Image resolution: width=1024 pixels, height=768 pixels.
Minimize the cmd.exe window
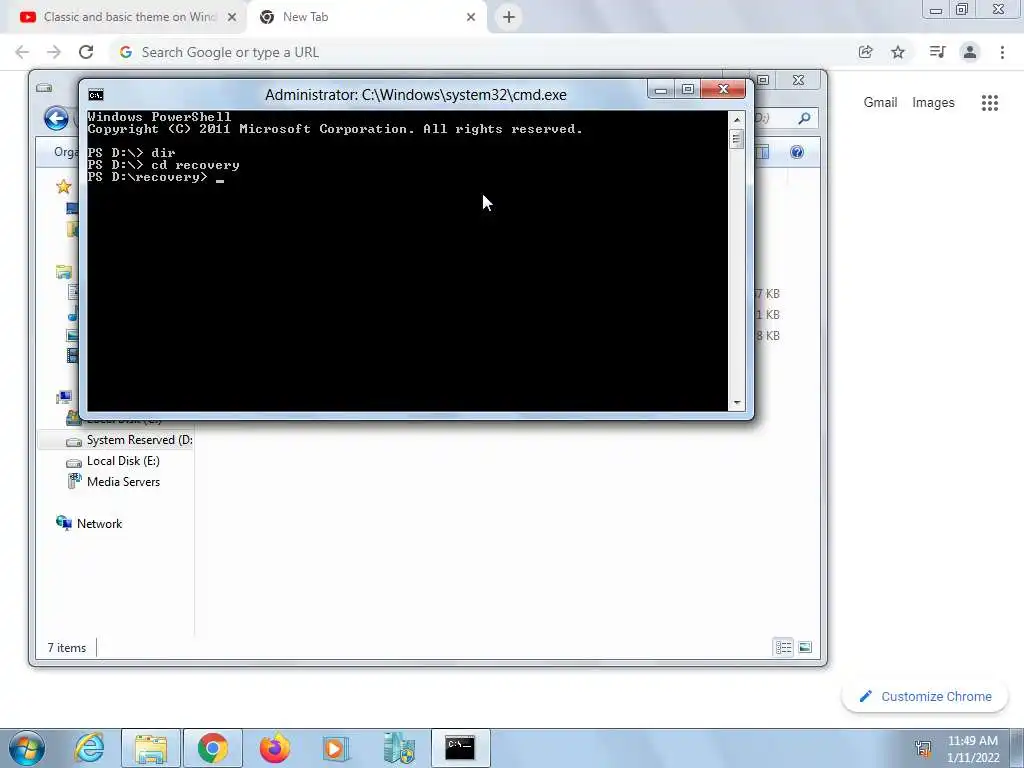tap(661, 89)
